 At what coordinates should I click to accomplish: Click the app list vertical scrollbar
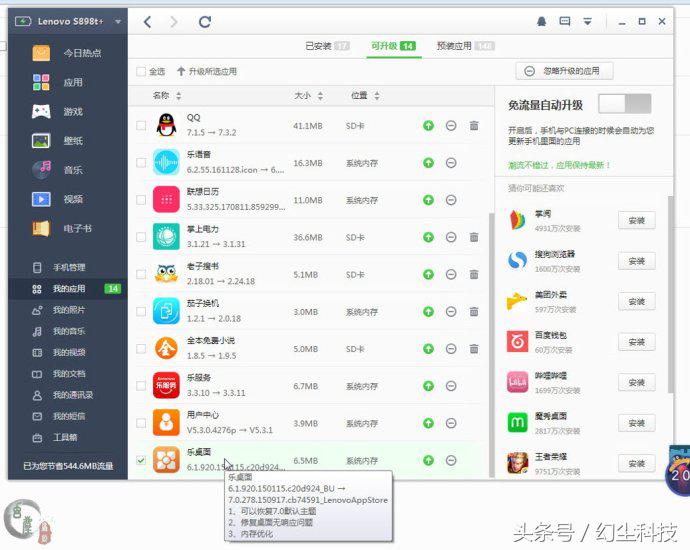coord(492,345)
